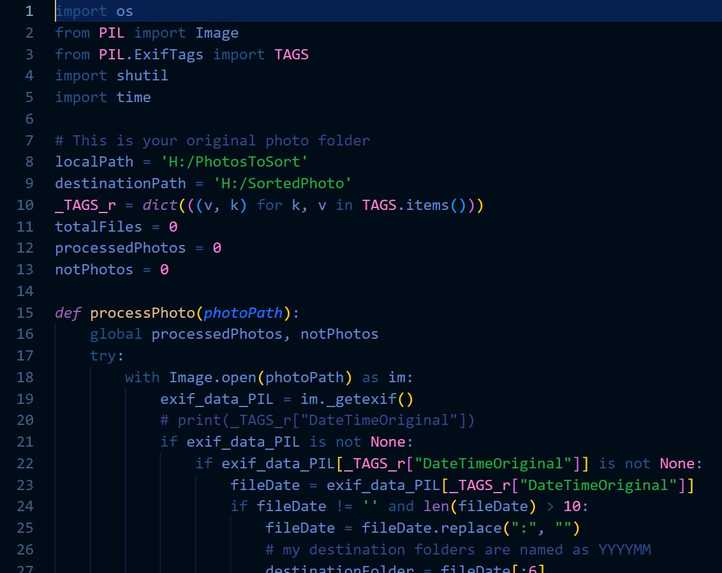Screen dimensions: 722x573
Task: Click the 'photoPath' parameter in the def line
Action: pyautogui.click(x=243, y=313)
